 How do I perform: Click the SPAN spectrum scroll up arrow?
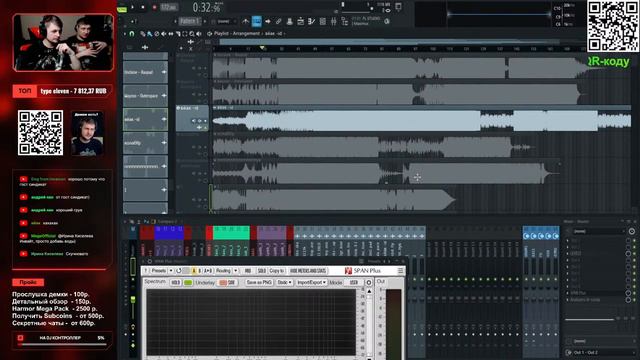click(x=369, y=291)
